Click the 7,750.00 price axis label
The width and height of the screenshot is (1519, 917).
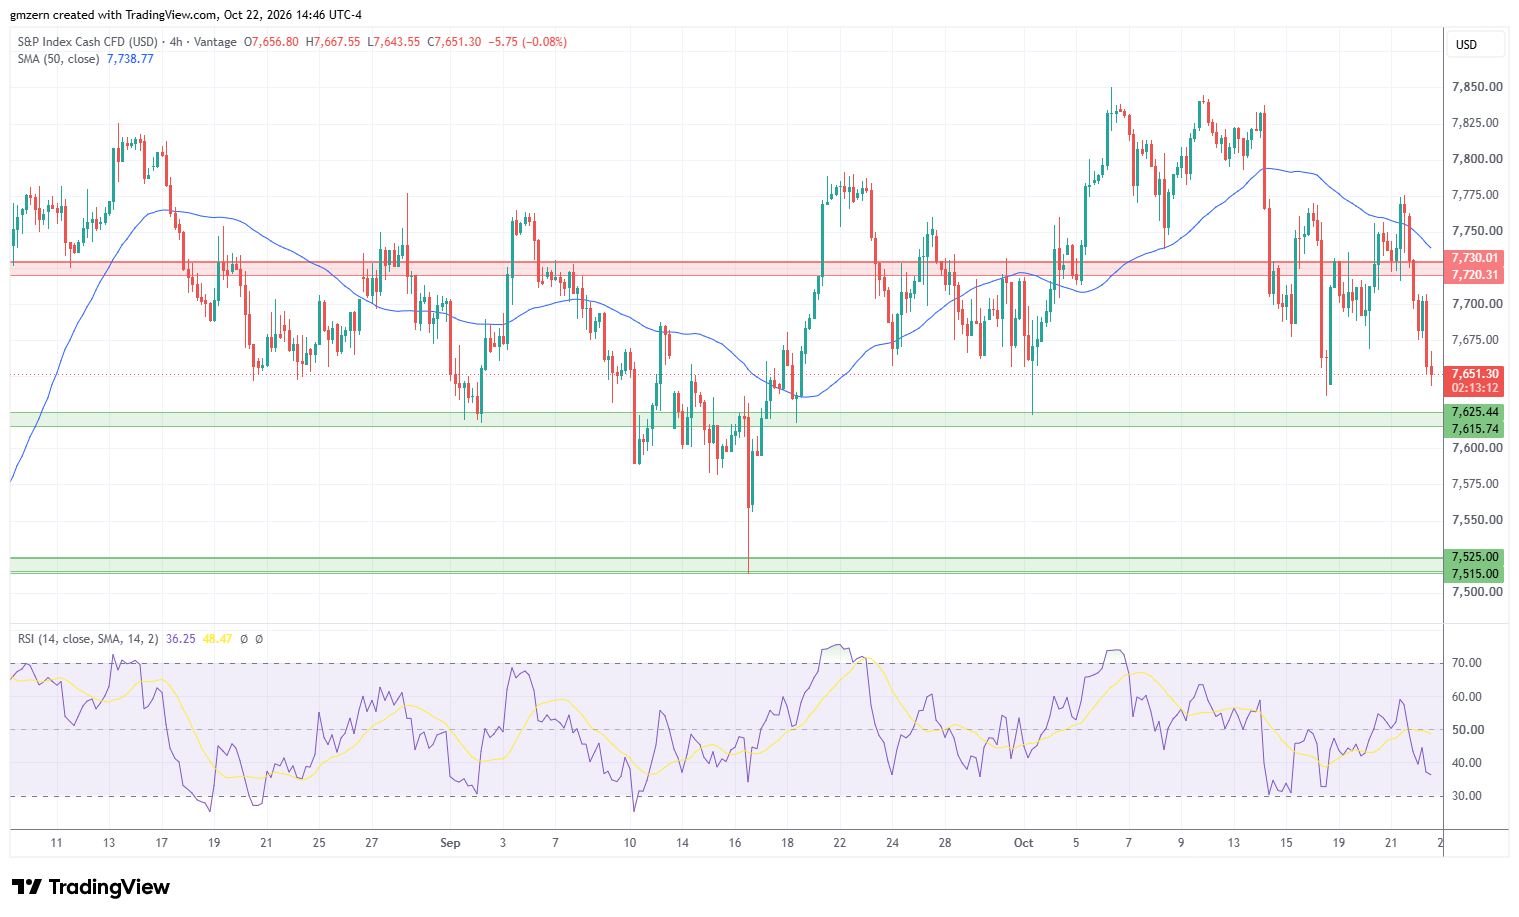[x=1477, y=231]
